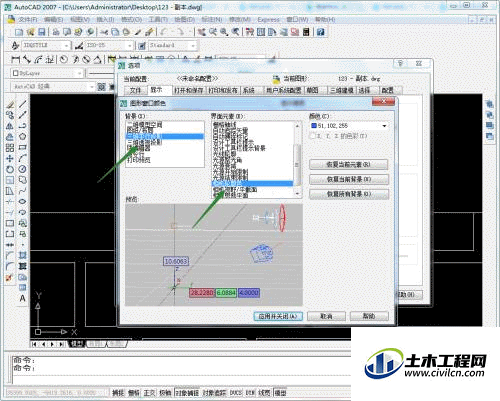Click the top draw order icon on right toolbar
The height and width of the screenshot is (401, 500).
click(x=489, y=105)
